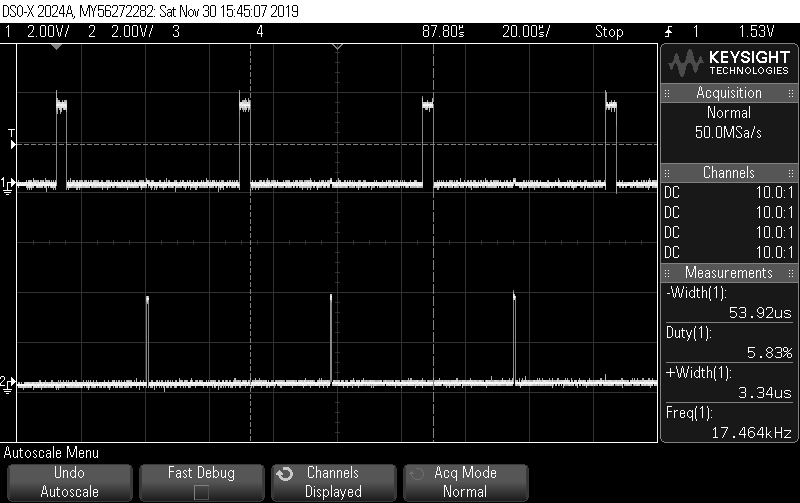The height and width of the screenshot is (503, 800).
Task: Click the trigger position solid triangle marker
Action: [x=57, y=47]
